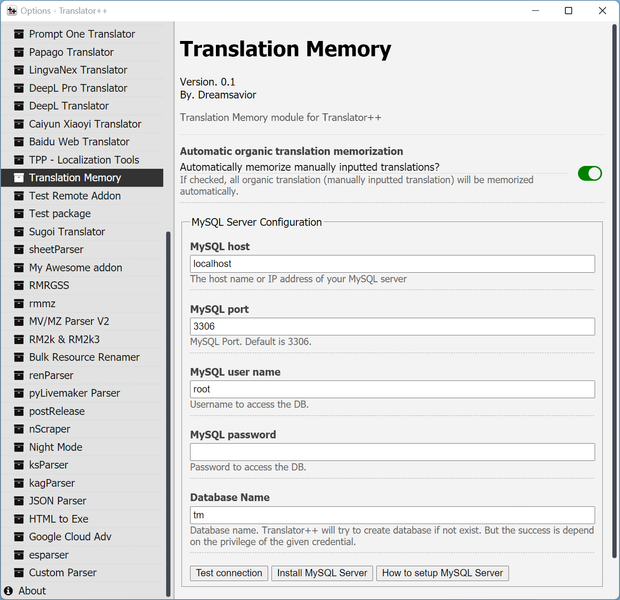Viewport: 620px width, 600px height.
Task: Focus the MySQL password field
Action: point(392,452)
